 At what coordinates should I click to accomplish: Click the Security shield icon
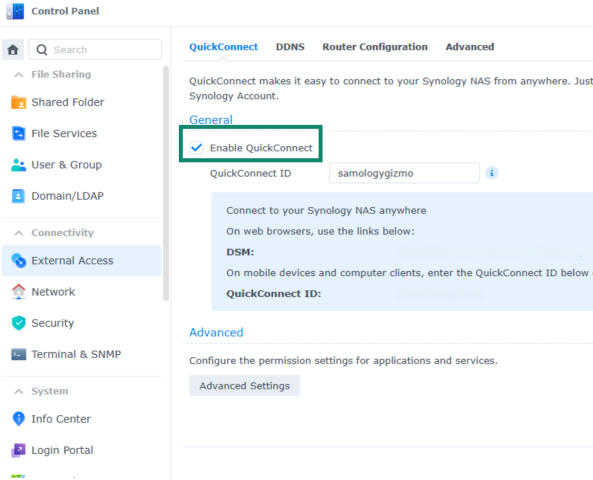18,323
